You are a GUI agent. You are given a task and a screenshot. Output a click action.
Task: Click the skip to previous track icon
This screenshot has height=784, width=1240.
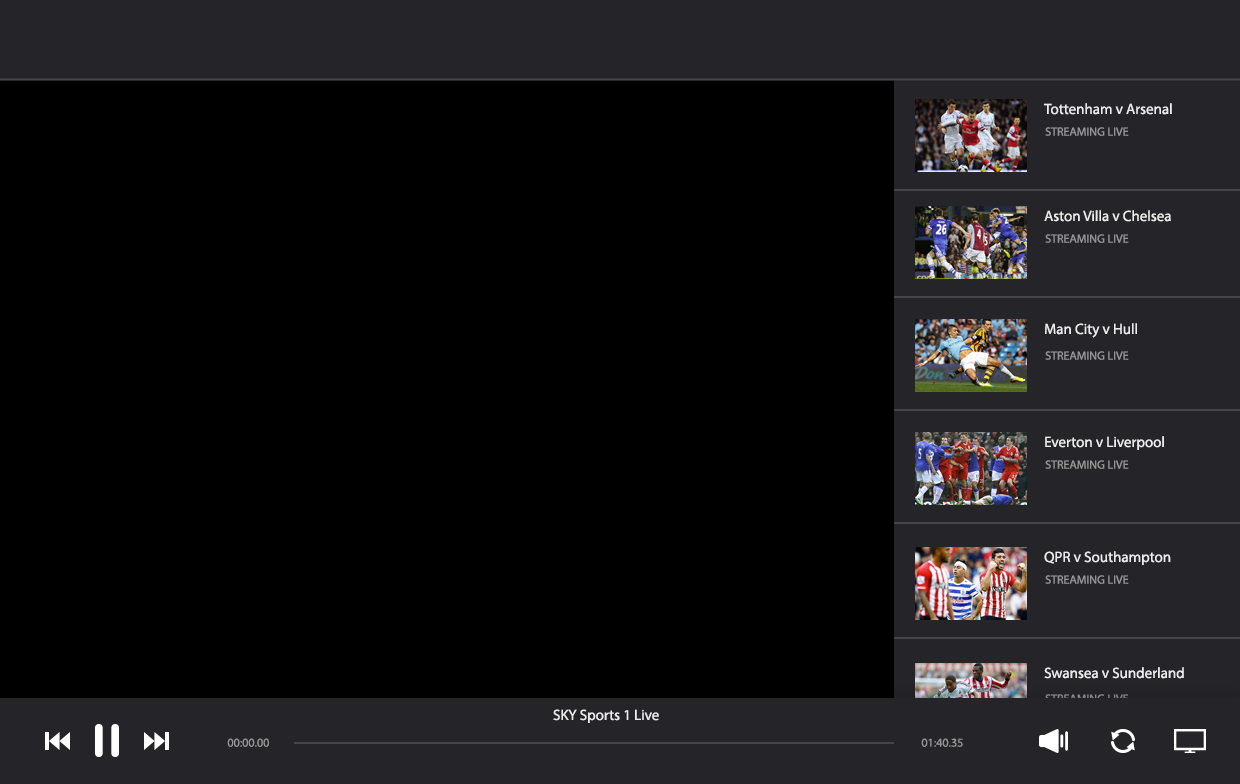[58, 741]
